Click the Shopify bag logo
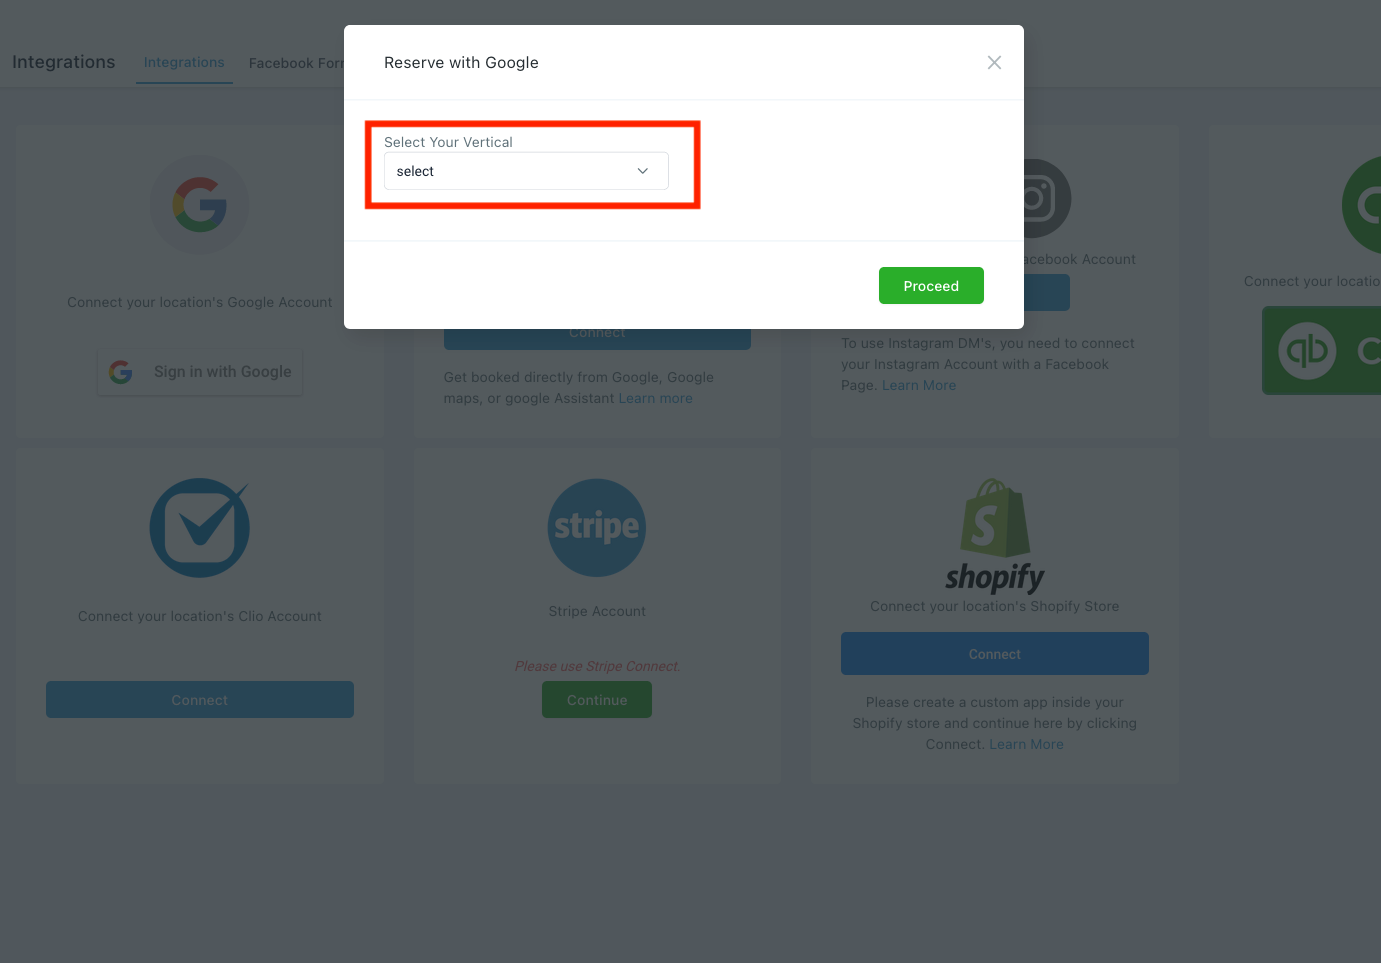This screenshot has height=963, width=1381. tap(995, 517)
